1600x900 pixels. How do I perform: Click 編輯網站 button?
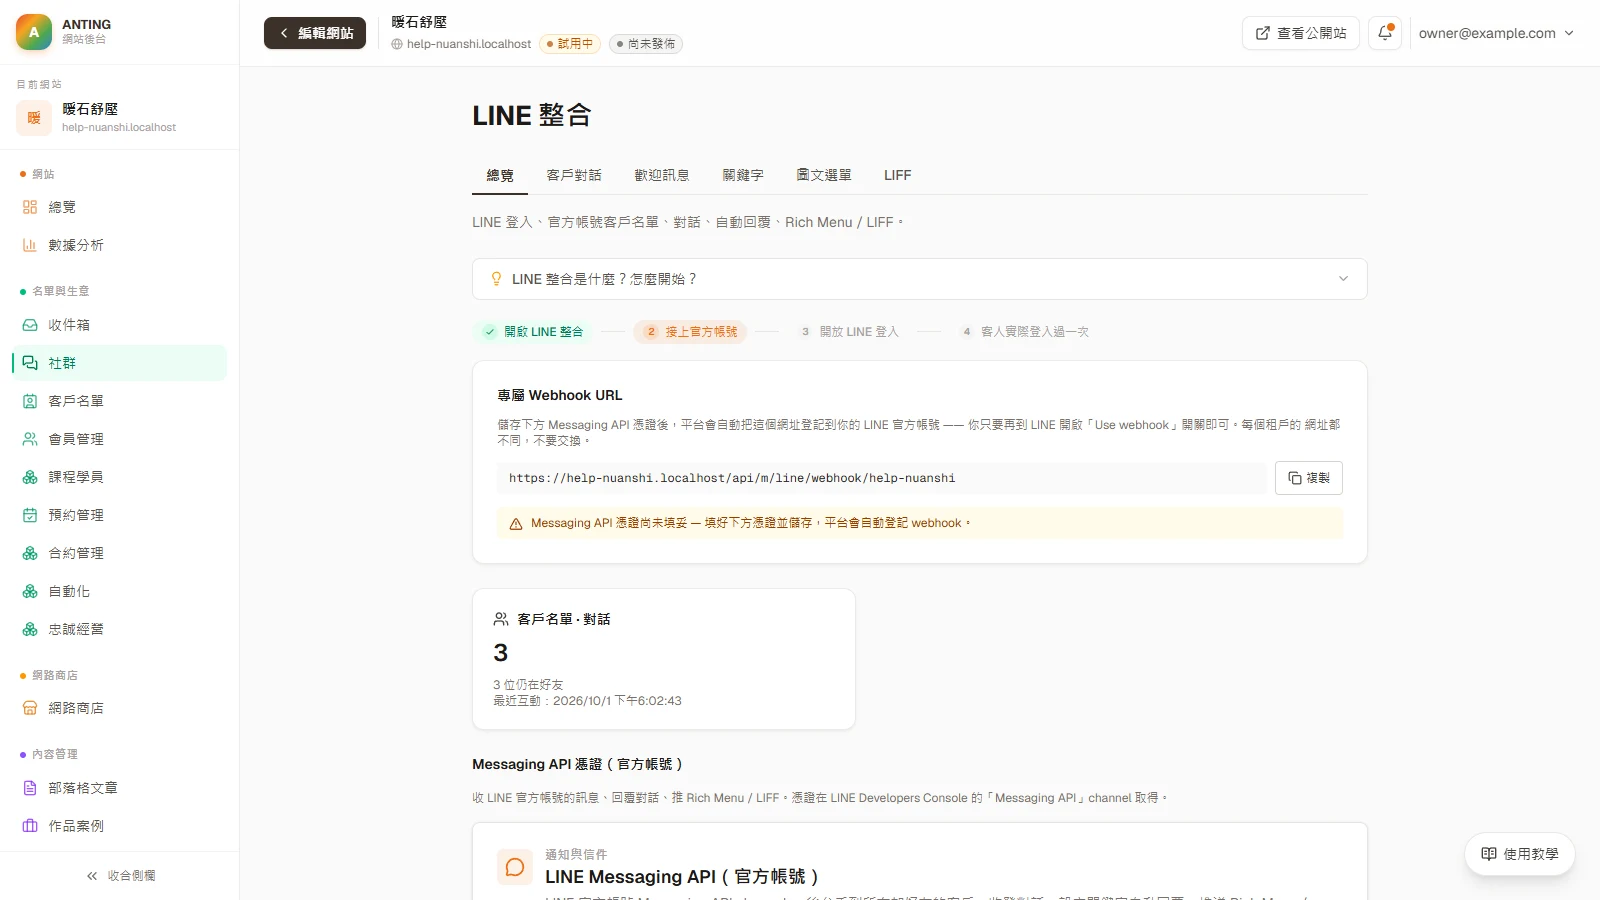click(315, 33)
